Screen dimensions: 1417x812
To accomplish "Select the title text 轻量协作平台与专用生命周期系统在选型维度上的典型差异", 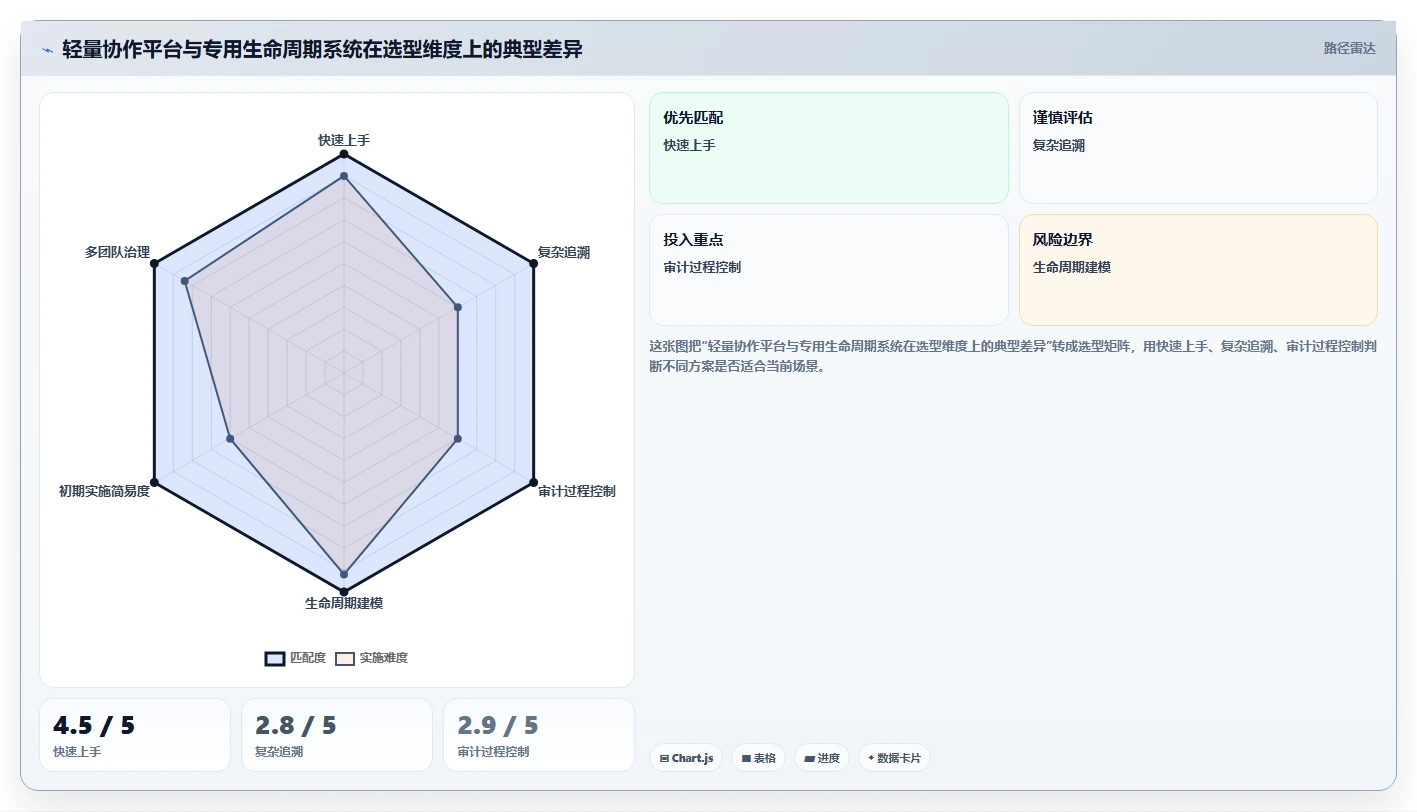I will [x=322, y=49].
